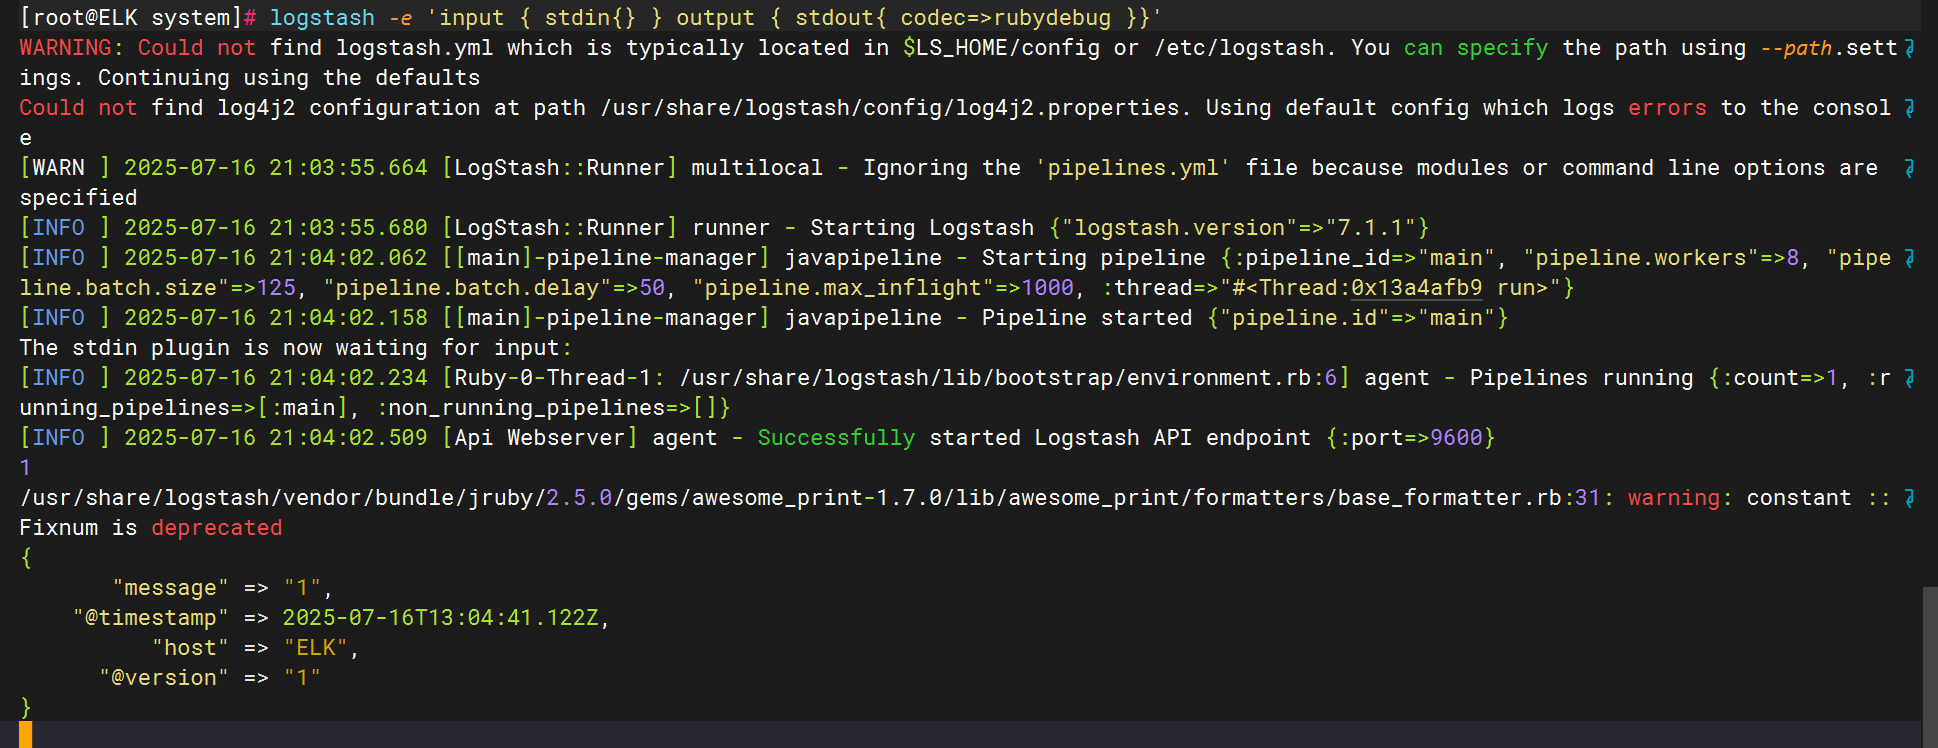The height and width of the screenshot is (748, 1938).
Task: Click the opening brace '{' of the output
Action: coord(26,558)
